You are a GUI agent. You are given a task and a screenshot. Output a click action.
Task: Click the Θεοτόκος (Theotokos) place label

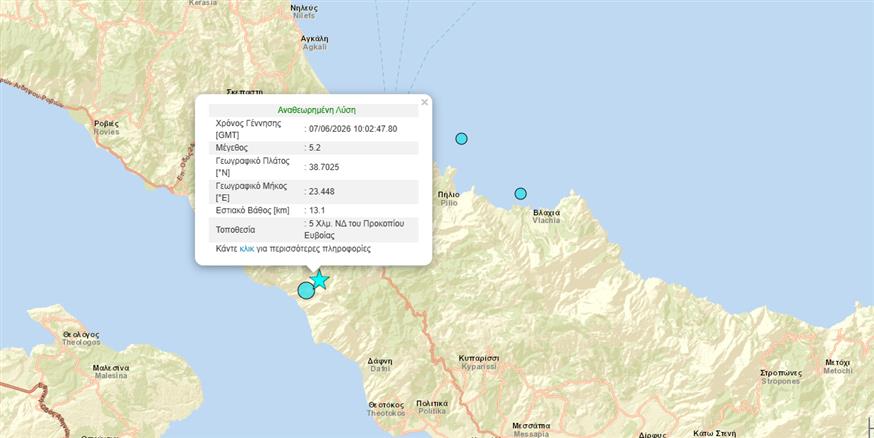[385, 408]
